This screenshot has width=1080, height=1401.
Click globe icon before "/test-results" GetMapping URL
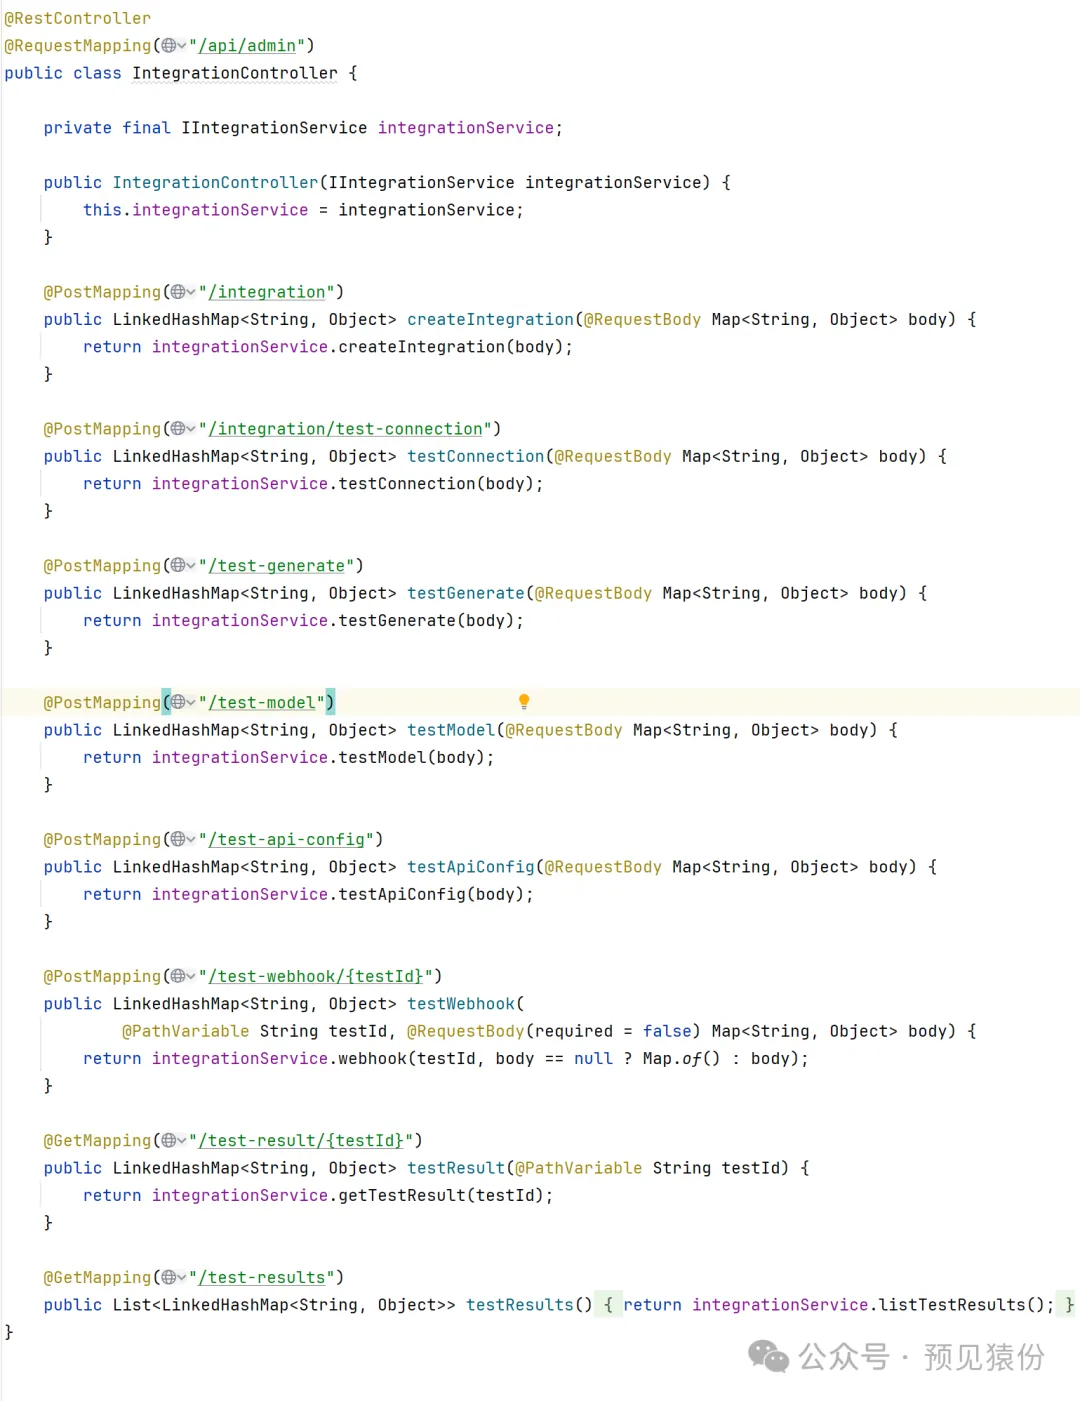[169, 1277]
